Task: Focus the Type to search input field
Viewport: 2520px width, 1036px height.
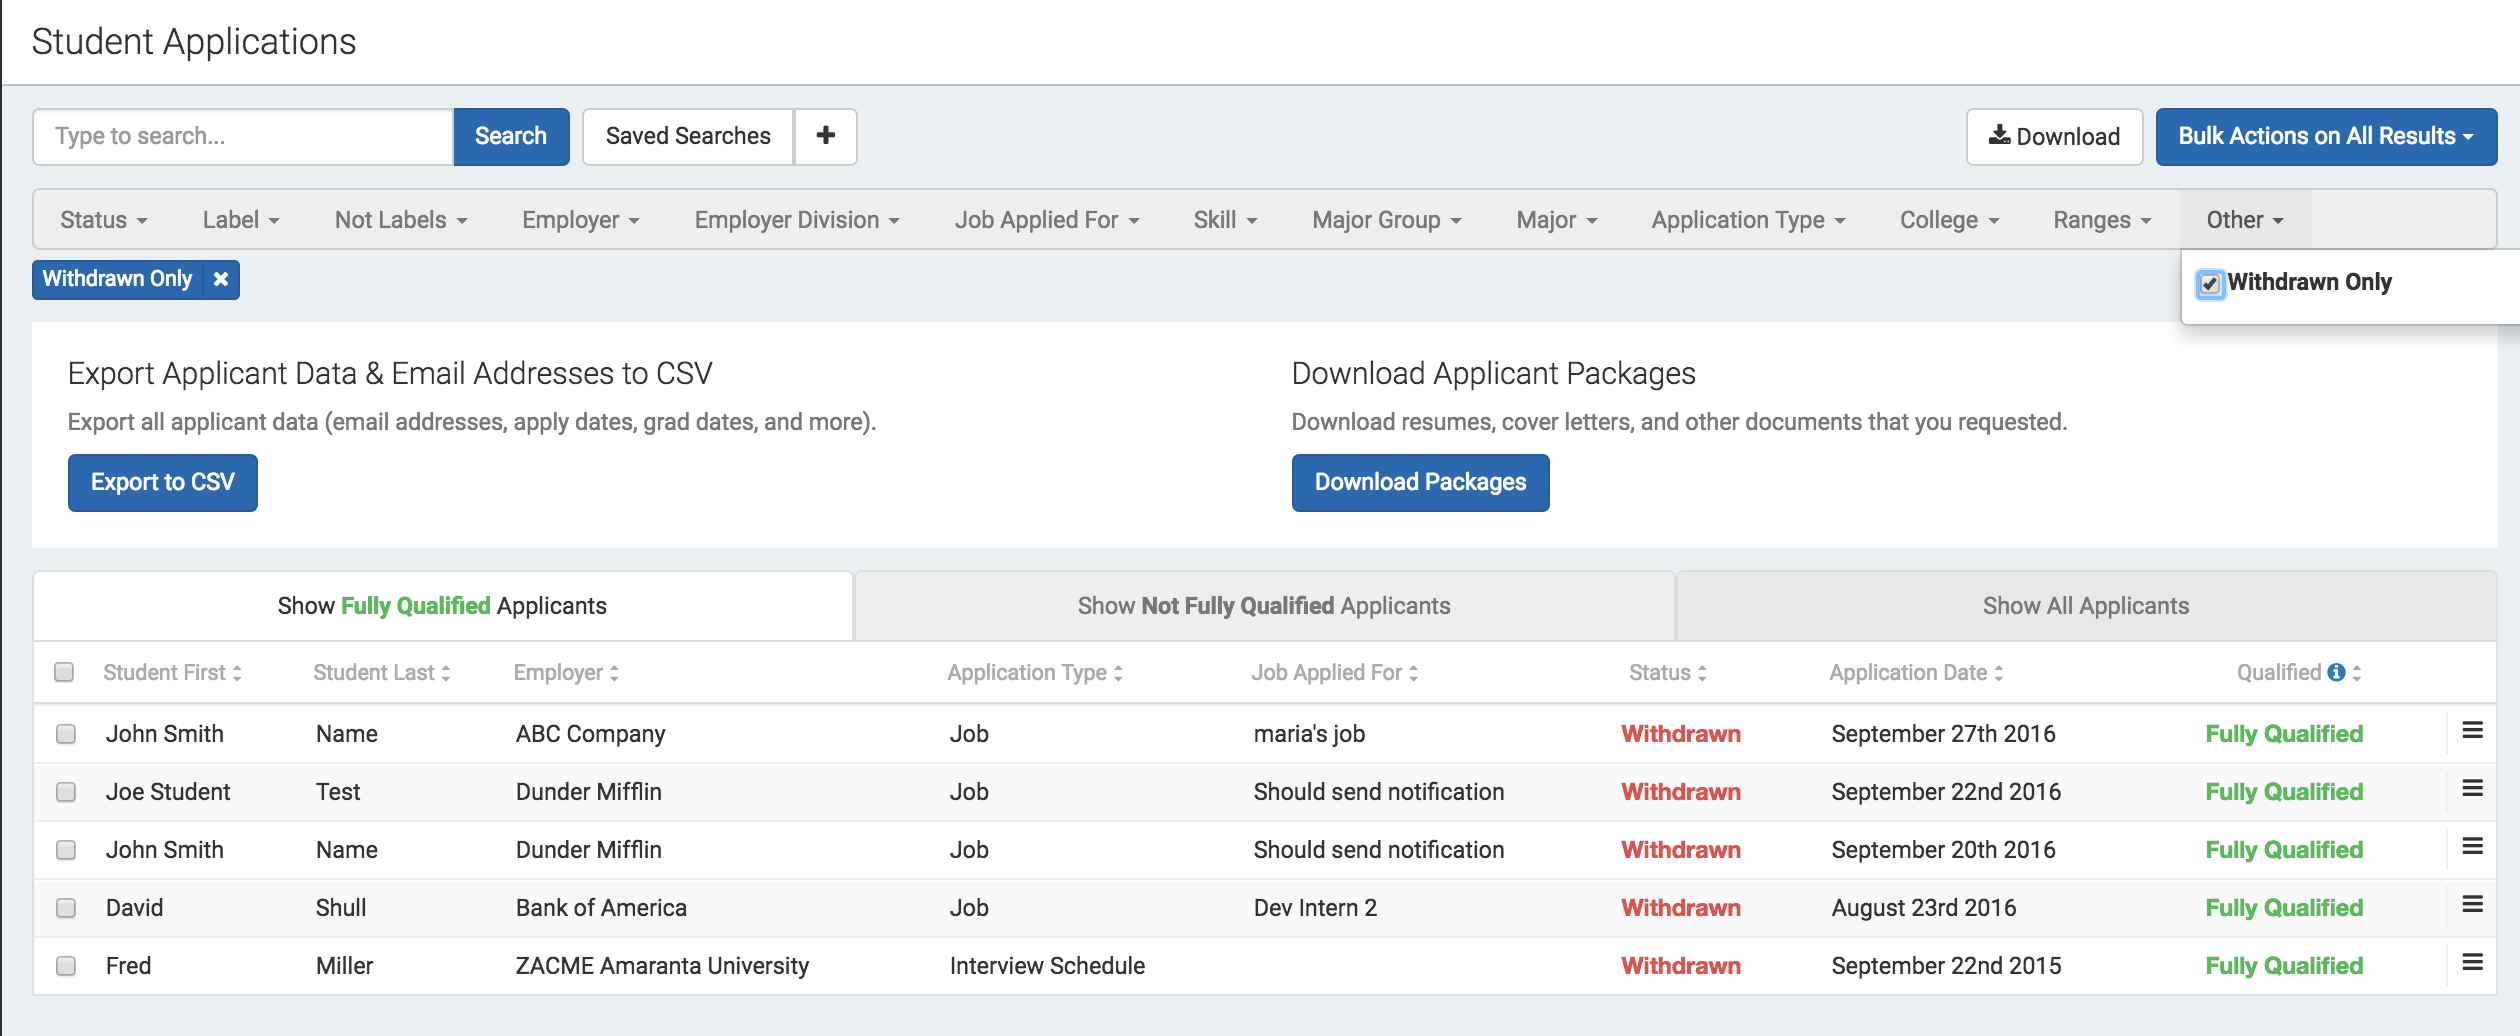Action: (x=243, y=136)
